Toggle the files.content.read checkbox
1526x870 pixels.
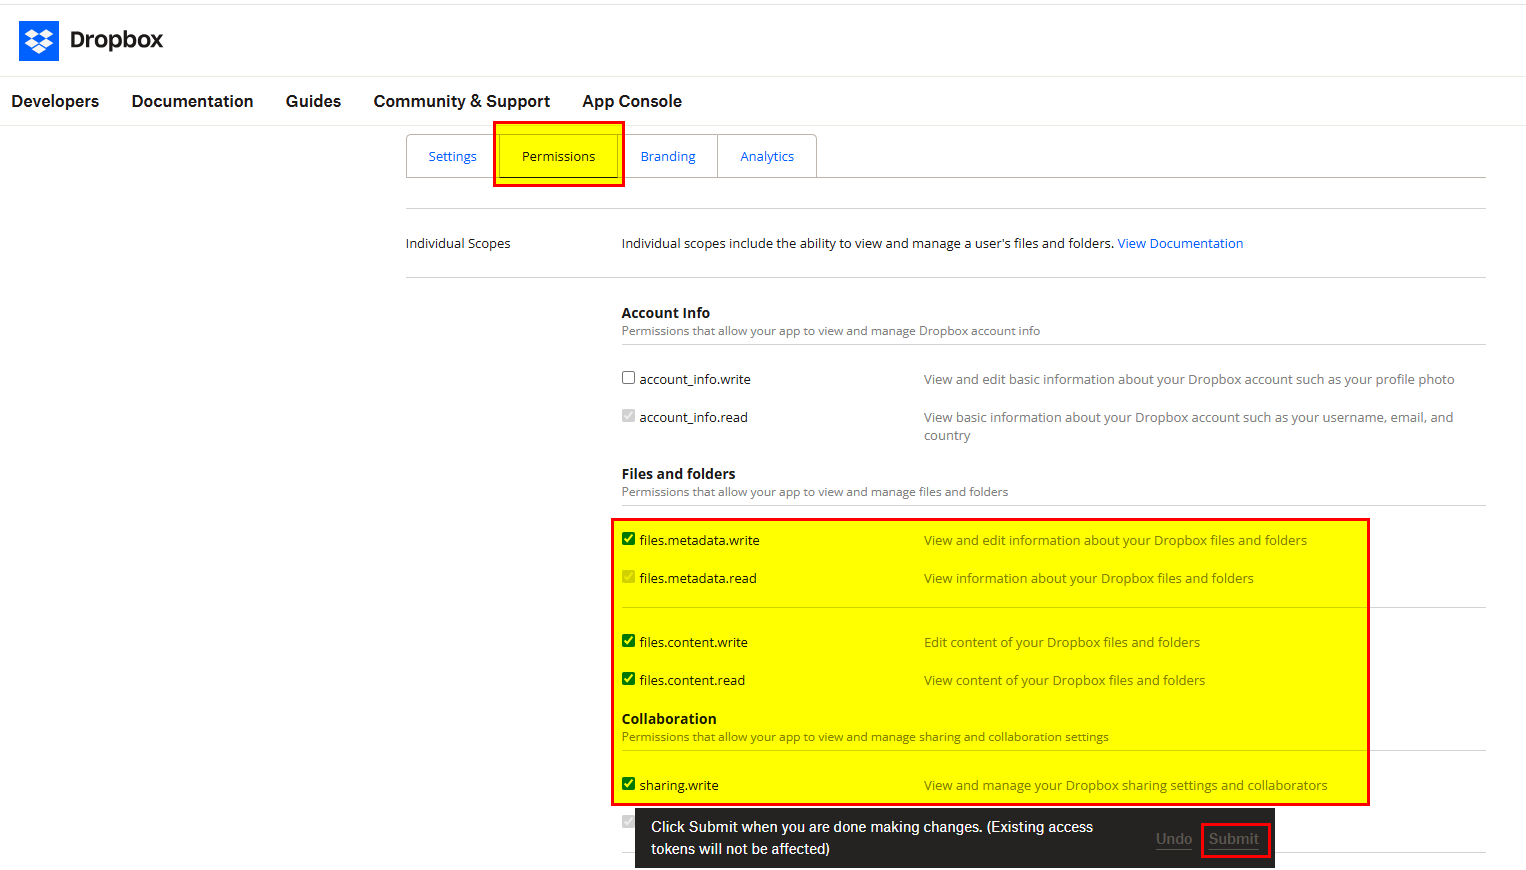628,679
